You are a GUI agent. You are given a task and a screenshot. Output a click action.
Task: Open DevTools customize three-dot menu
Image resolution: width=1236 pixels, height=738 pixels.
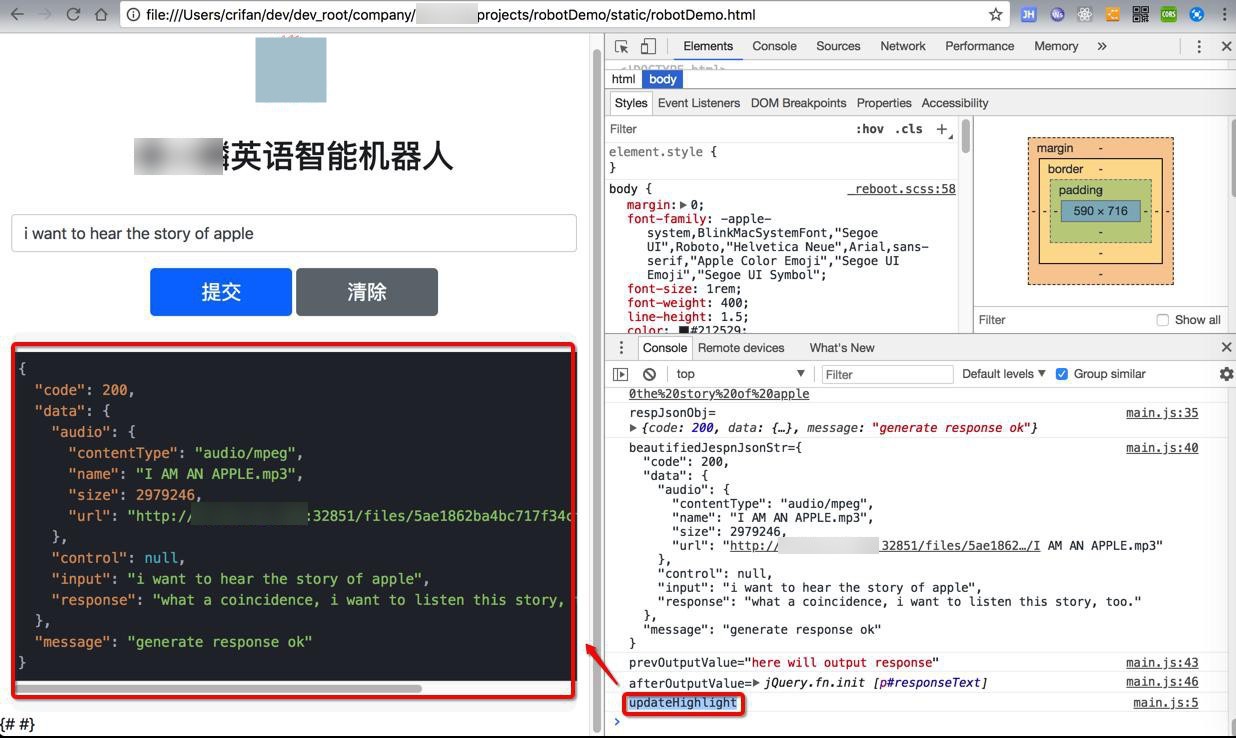coord(1199,46)
